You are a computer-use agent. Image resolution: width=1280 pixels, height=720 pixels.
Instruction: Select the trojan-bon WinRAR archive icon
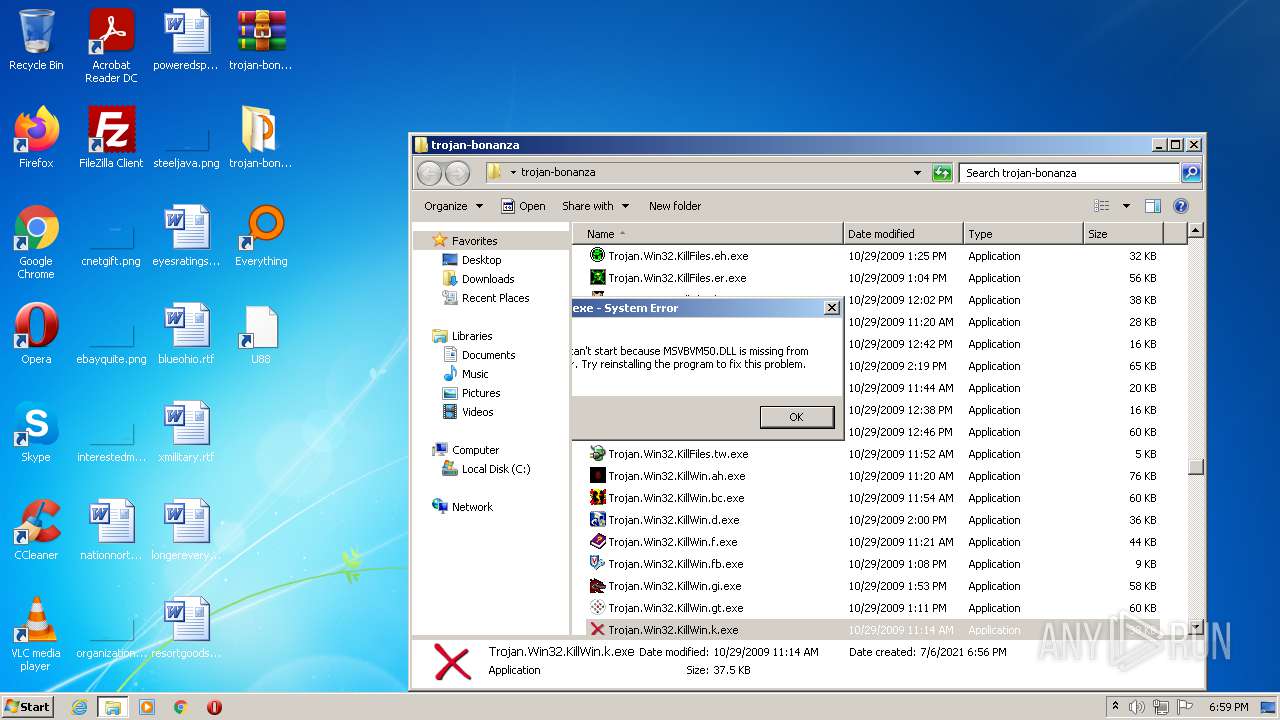tap(261, 40)
